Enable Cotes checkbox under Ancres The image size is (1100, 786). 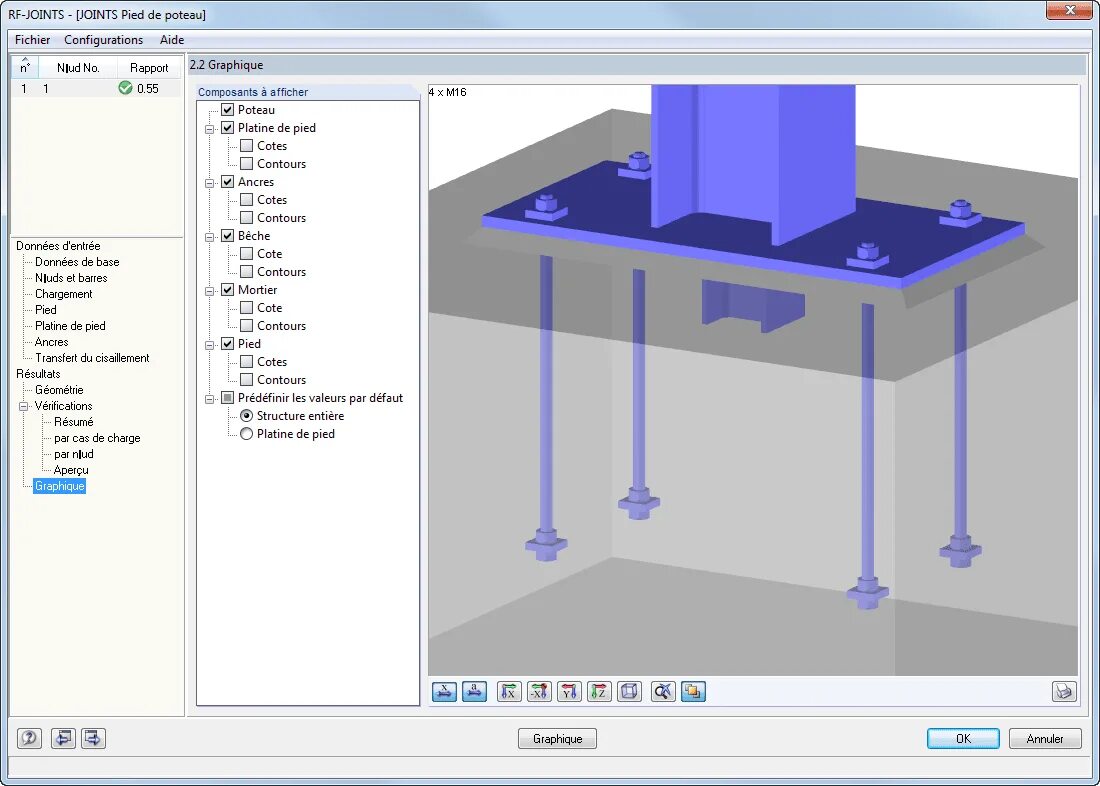pos(246,200)
